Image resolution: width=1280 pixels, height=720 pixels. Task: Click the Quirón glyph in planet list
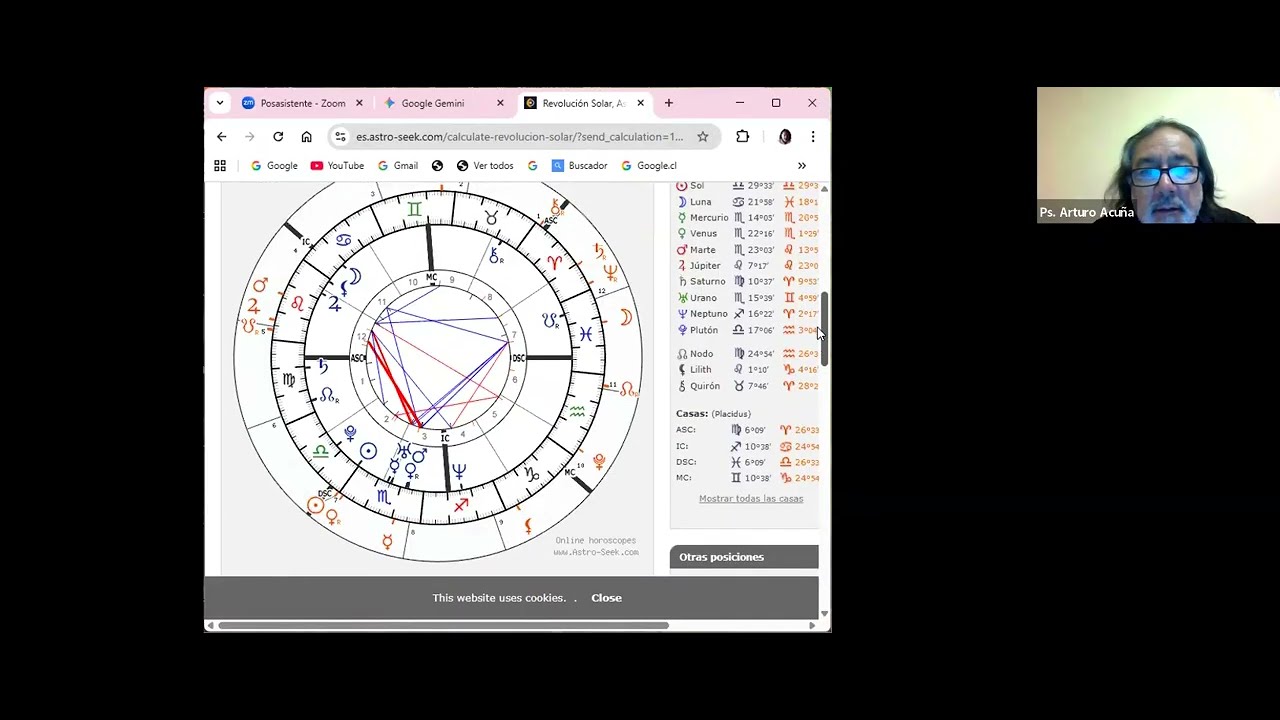[x=682, y=386]
